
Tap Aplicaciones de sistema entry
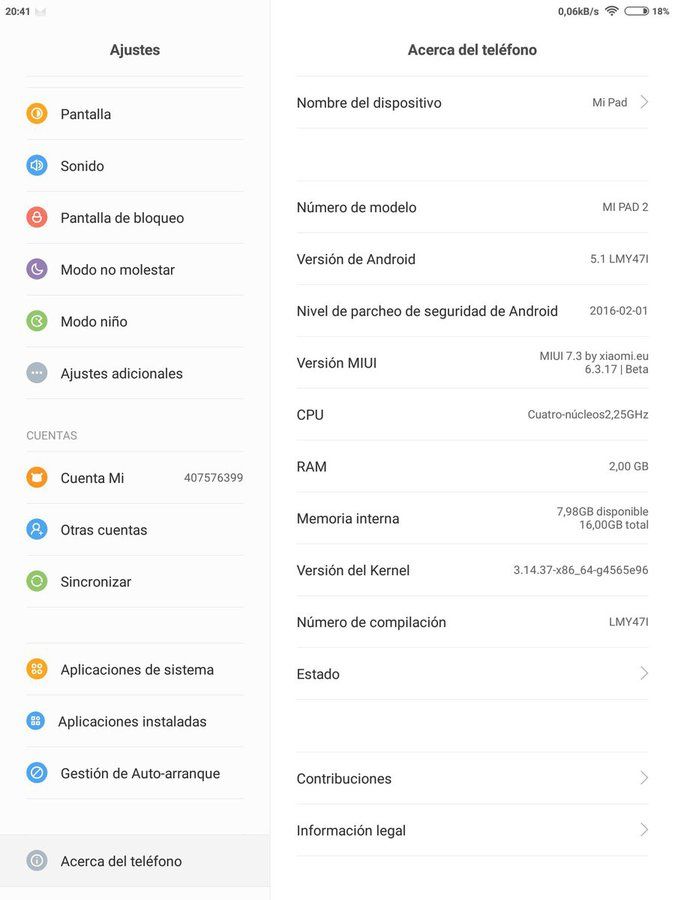point(135,669)
